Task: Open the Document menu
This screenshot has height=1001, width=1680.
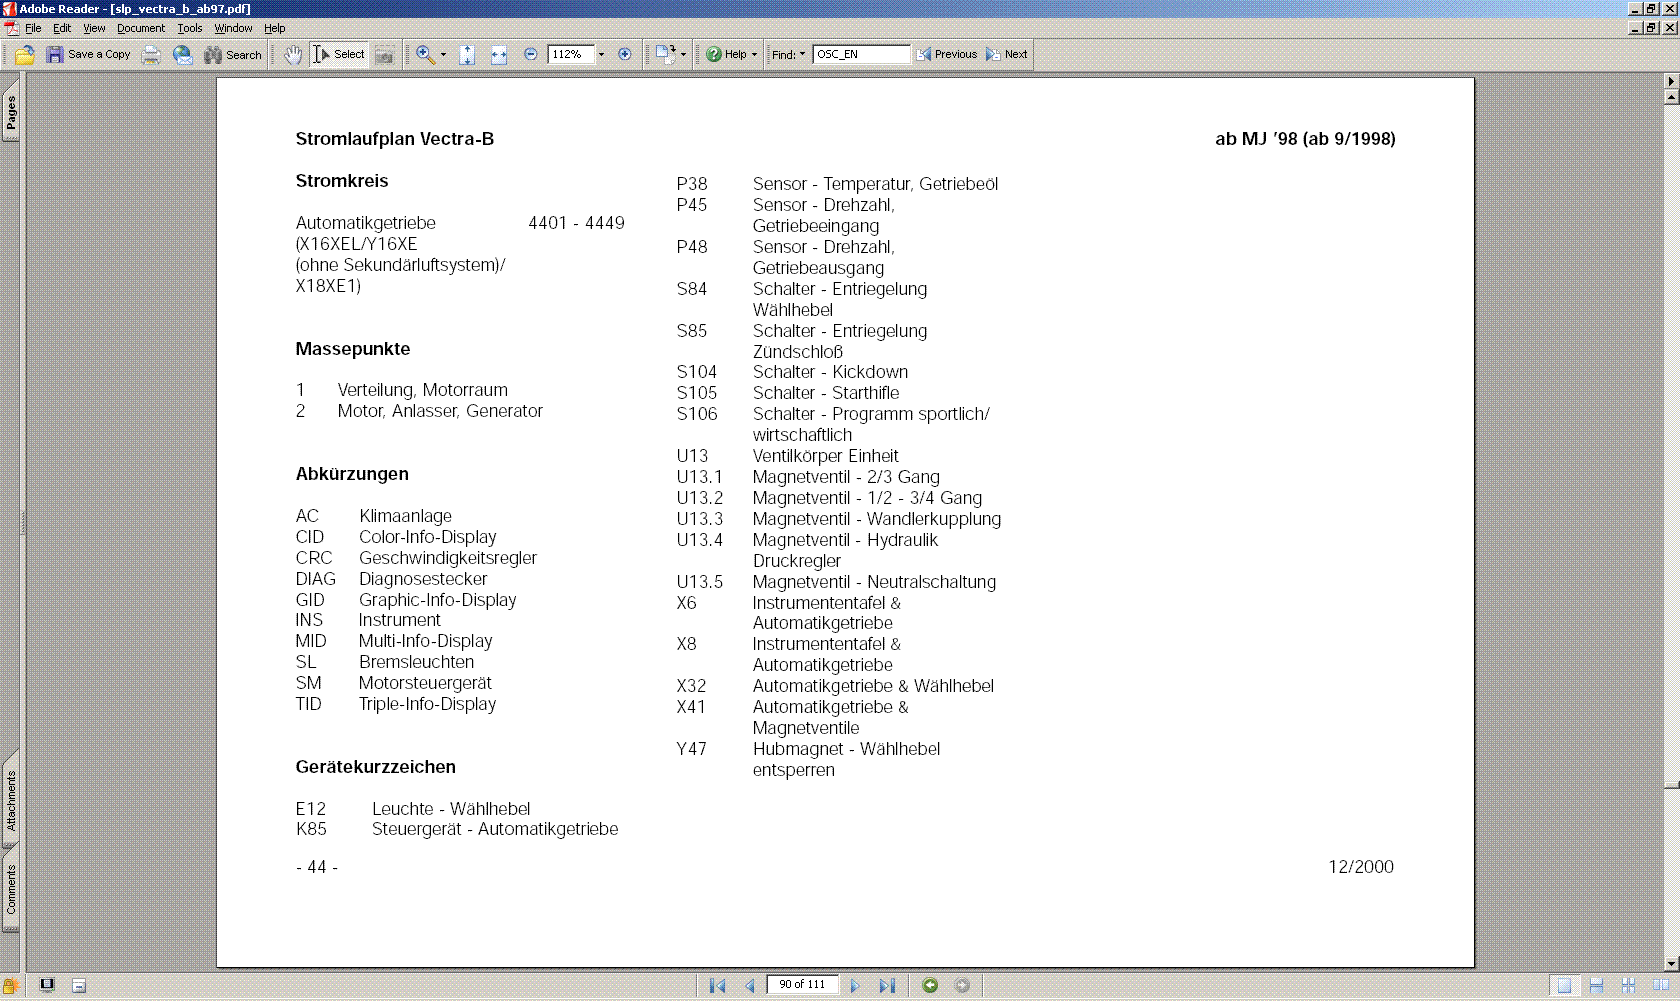Action: (x=141, y=28)
